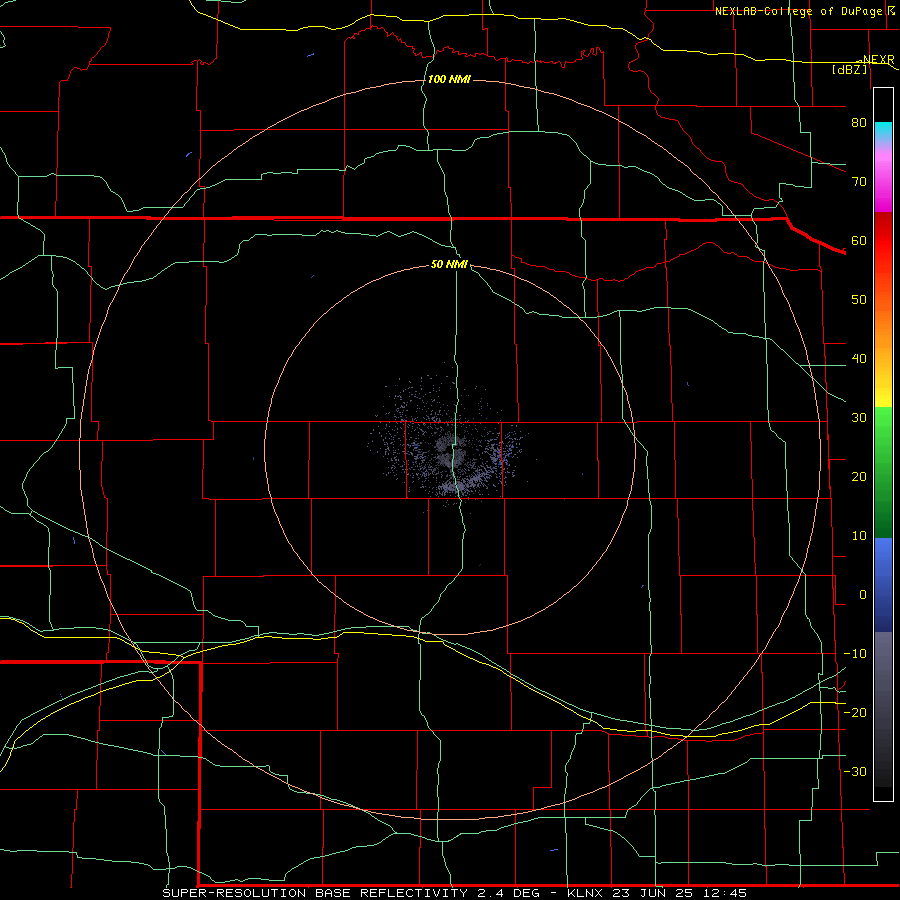This screenshot has height=900, width=900.
Task: Pick the blue segment of the color bar
Action: (883, 584)
